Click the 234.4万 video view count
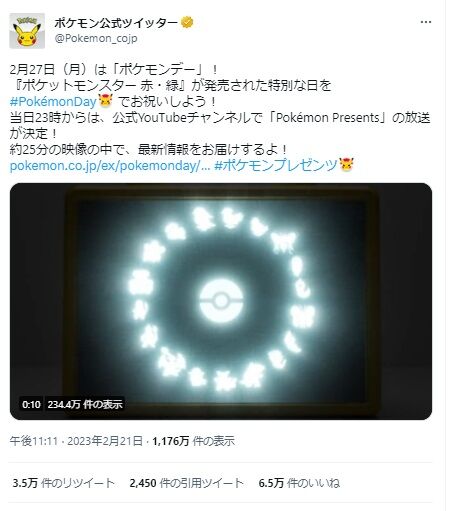Viewport: 451px width, 511px height. [85, 404]
